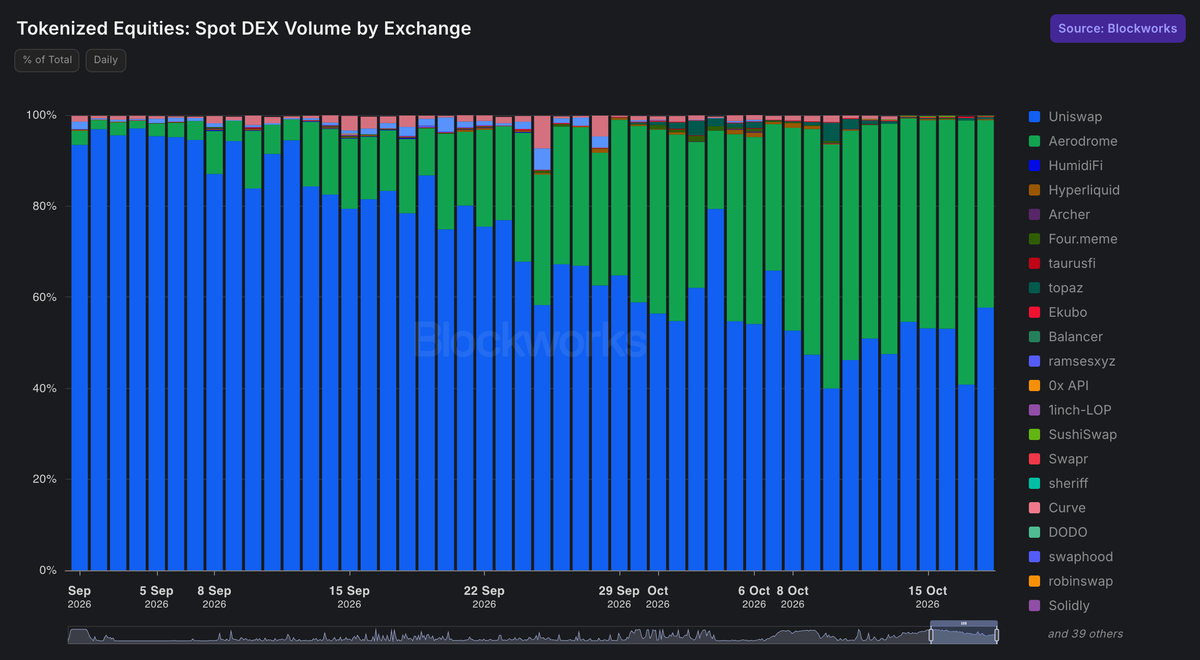Viewport: 1200px width, 660px height.
Task: Click the swaphood legend entry
Action: (1071, 557)
